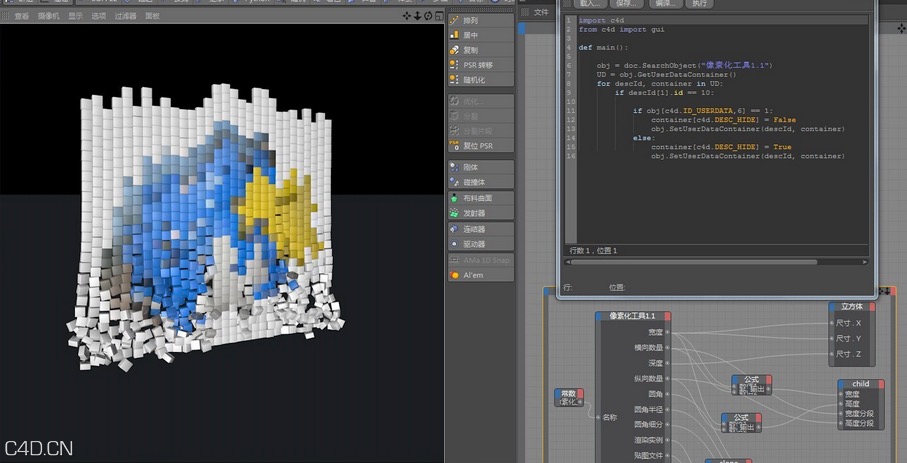This screenshot has height=463, width=907.
Task: Click the 渲染实例 output port
Action: tap(667, 440)
